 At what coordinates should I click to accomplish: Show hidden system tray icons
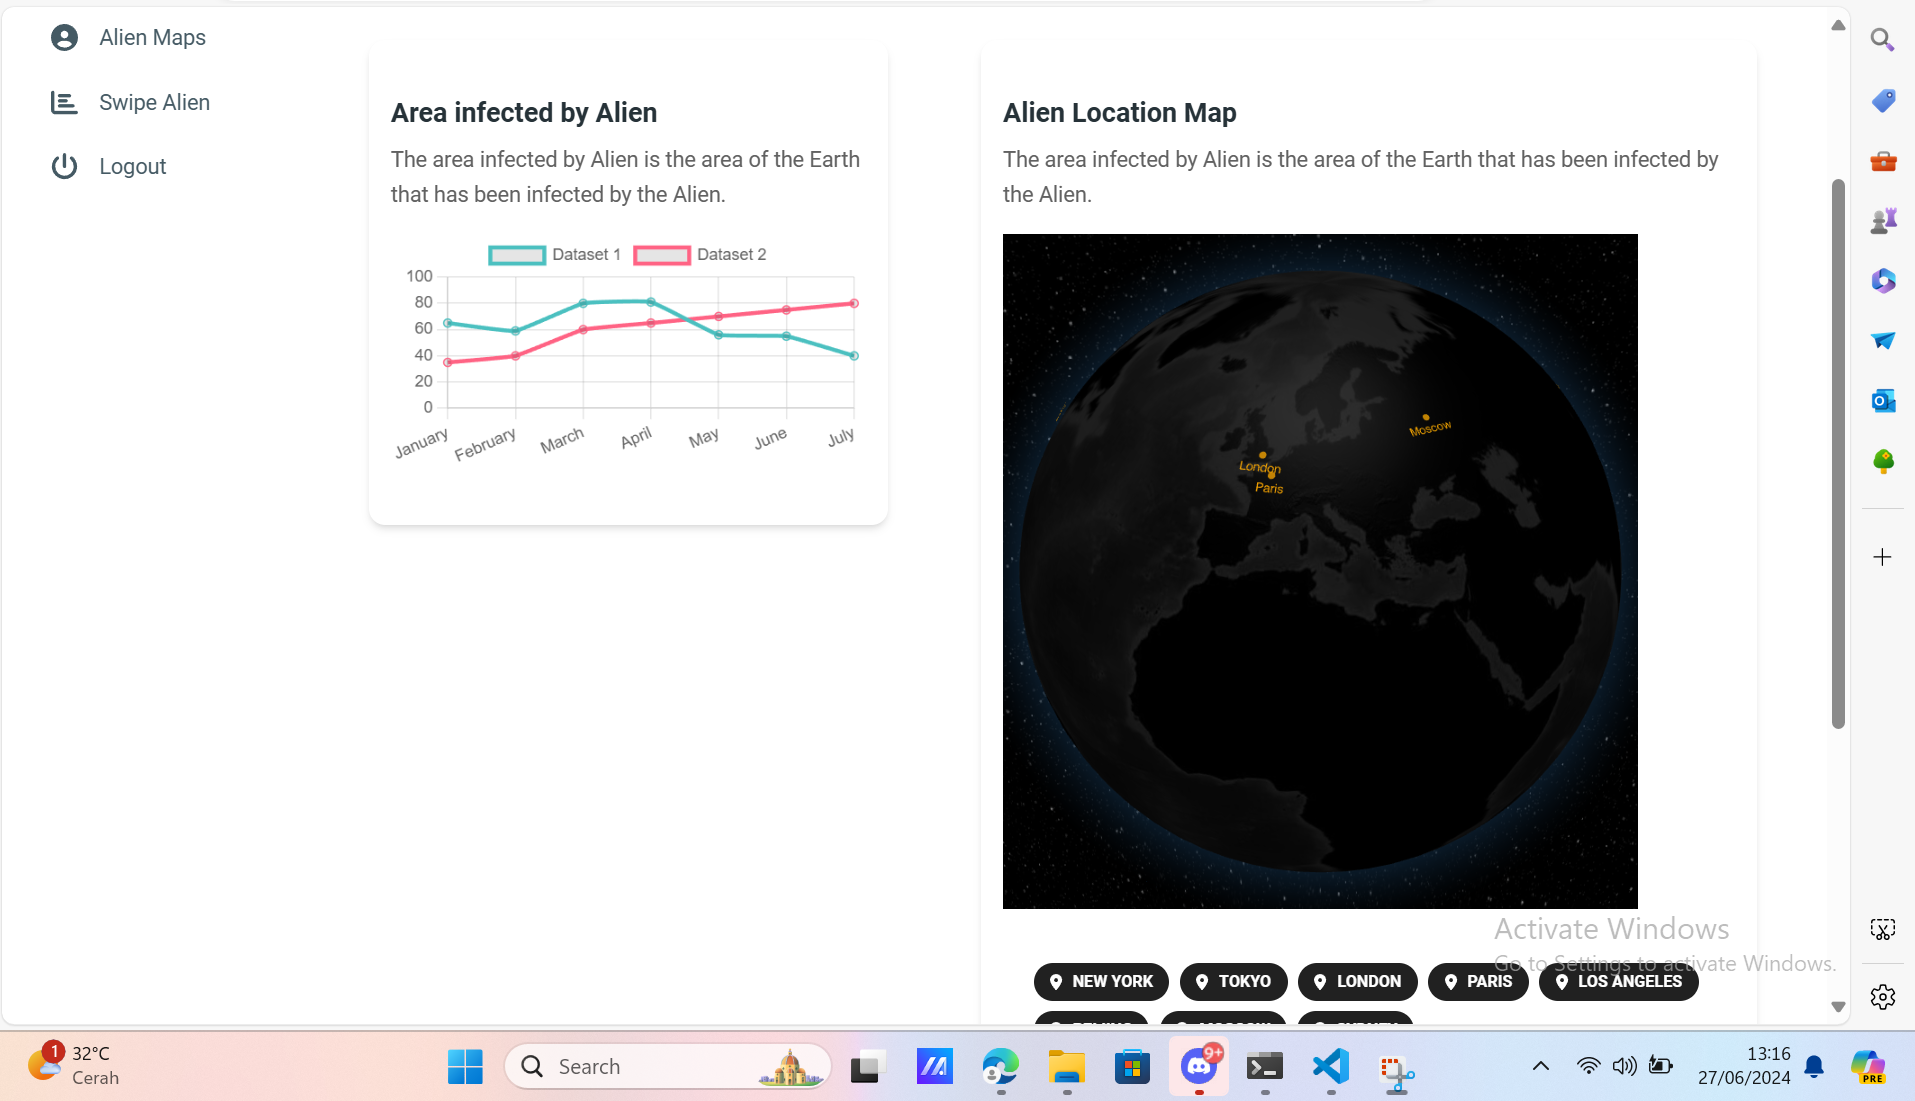tap(1541, 1066)
